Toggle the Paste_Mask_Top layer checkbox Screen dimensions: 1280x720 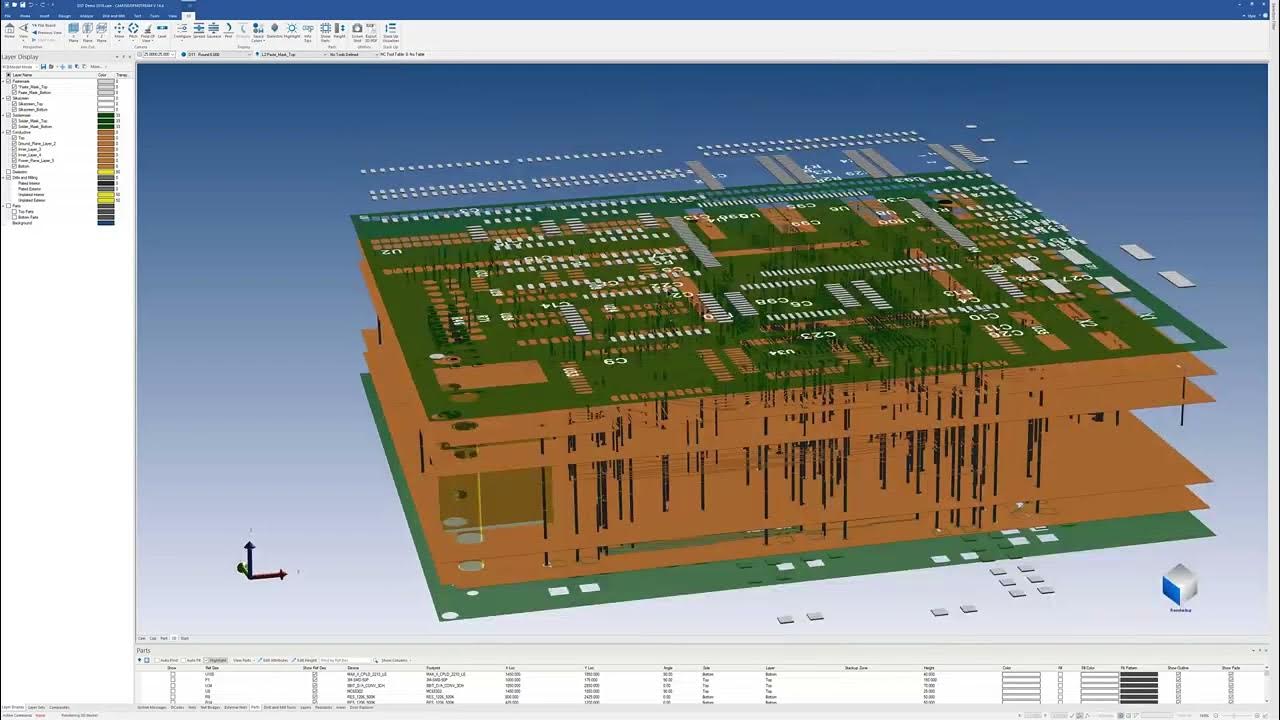point(14,87)
